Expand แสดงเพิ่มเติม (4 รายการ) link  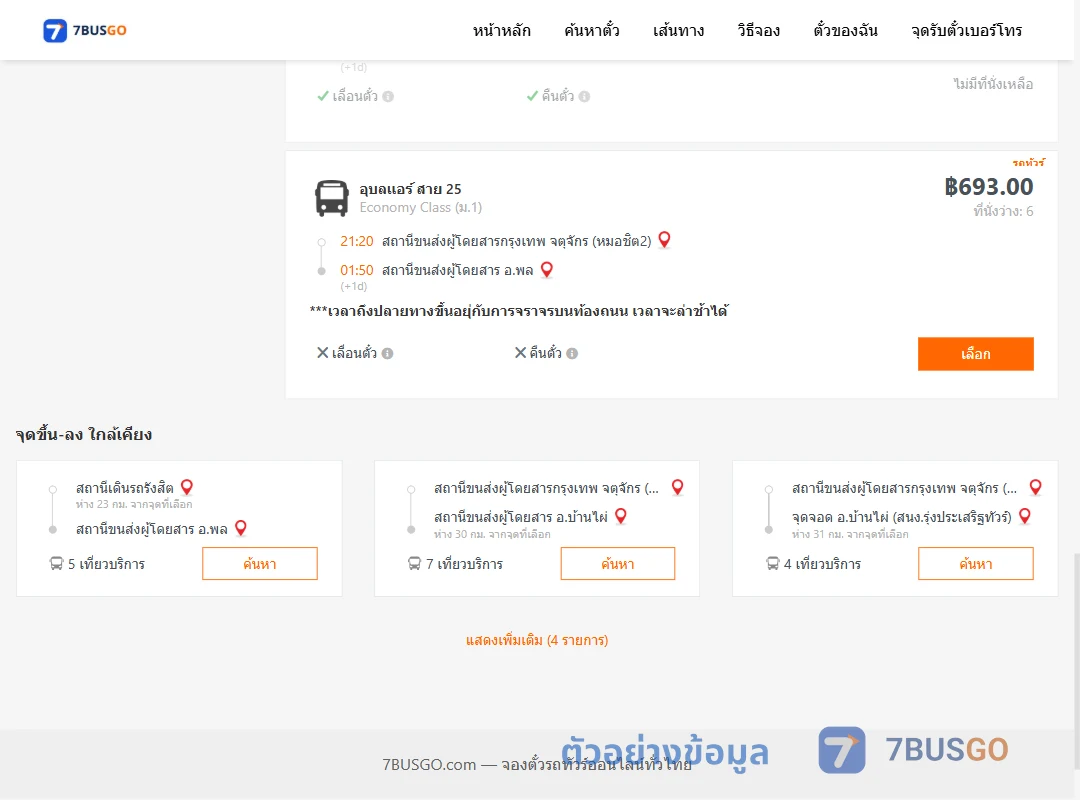click(x=537, y=640)
